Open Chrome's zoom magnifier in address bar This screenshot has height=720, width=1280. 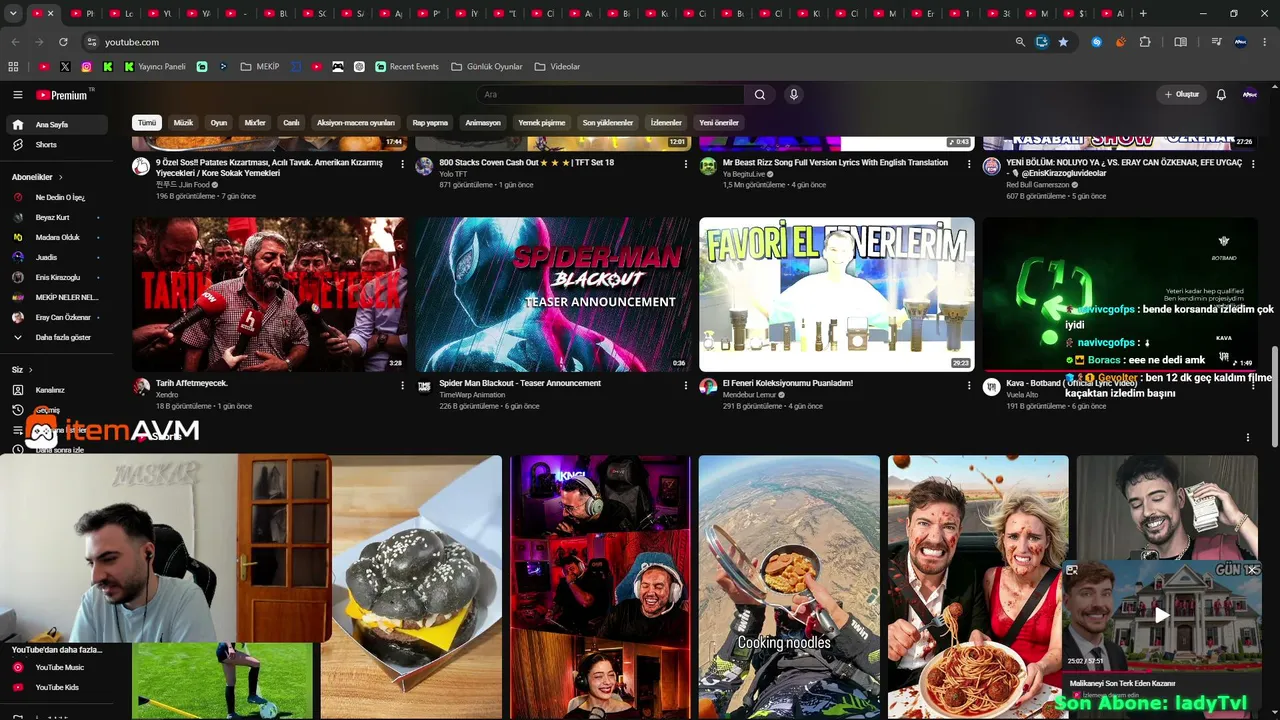(1020, 42)
